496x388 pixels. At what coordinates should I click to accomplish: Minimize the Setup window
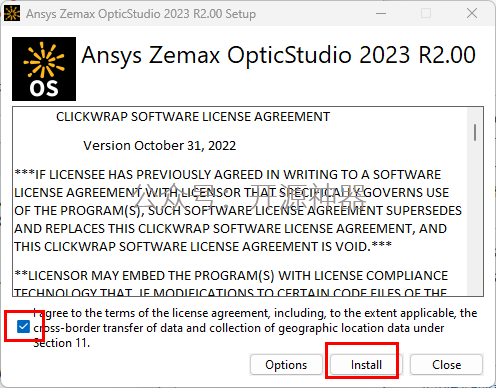[x=381, y=14]
